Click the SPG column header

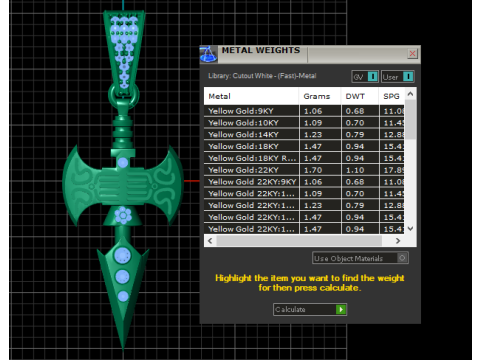coord(392,96)
